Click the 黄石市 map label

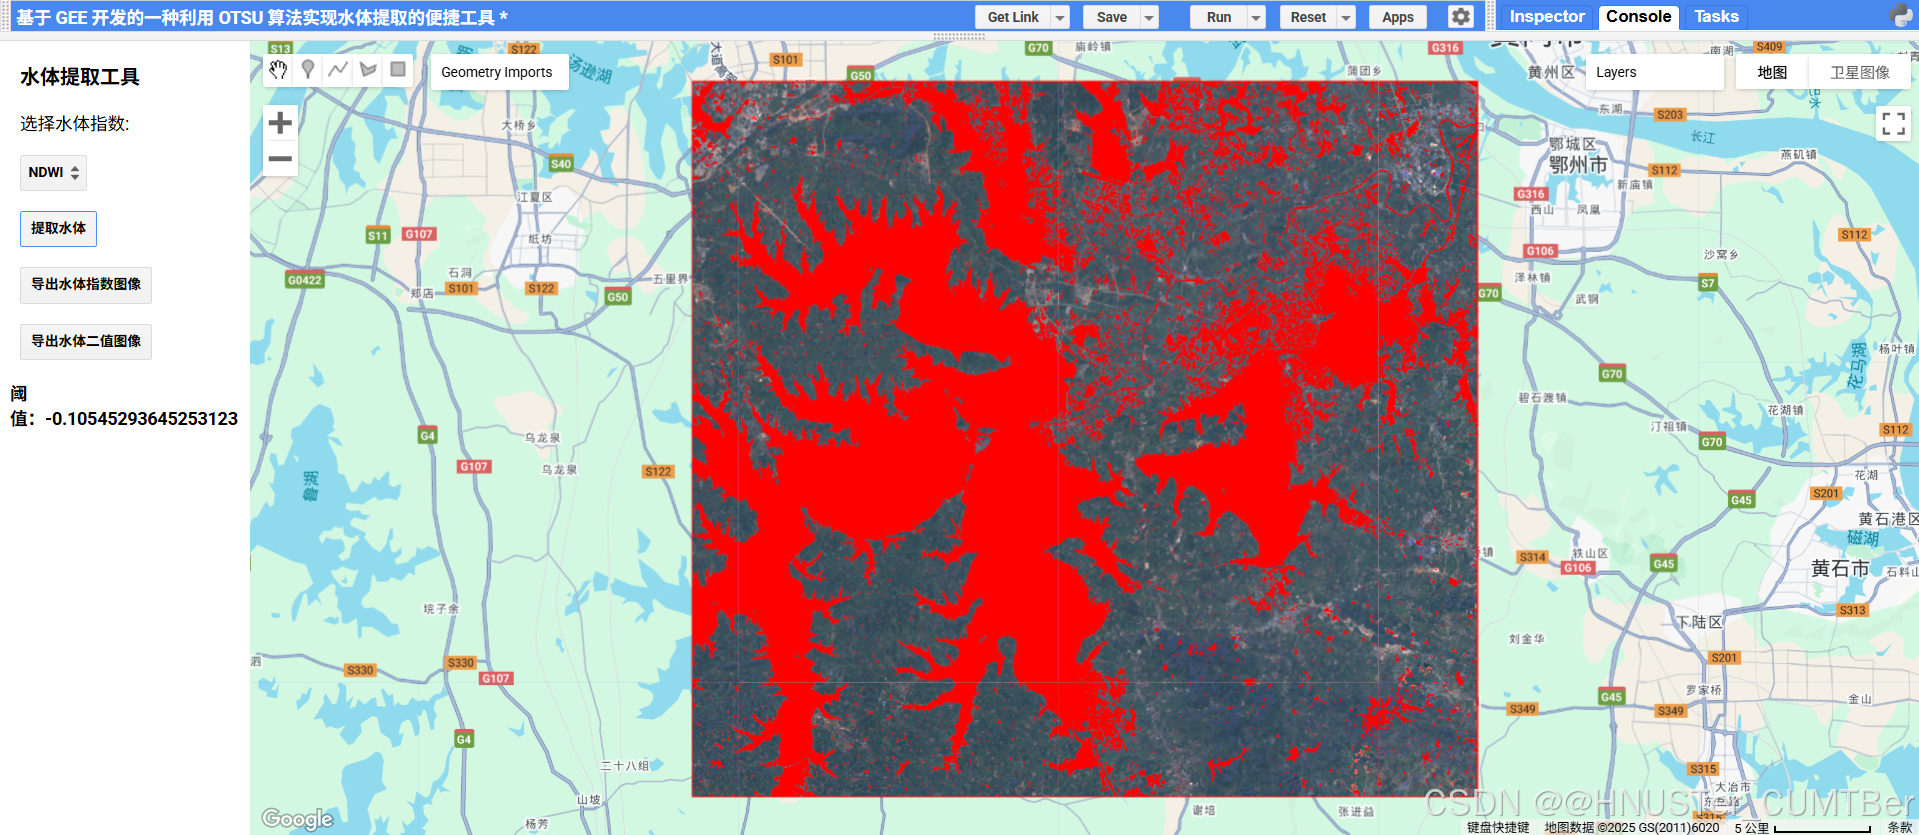pos(1840,568)
